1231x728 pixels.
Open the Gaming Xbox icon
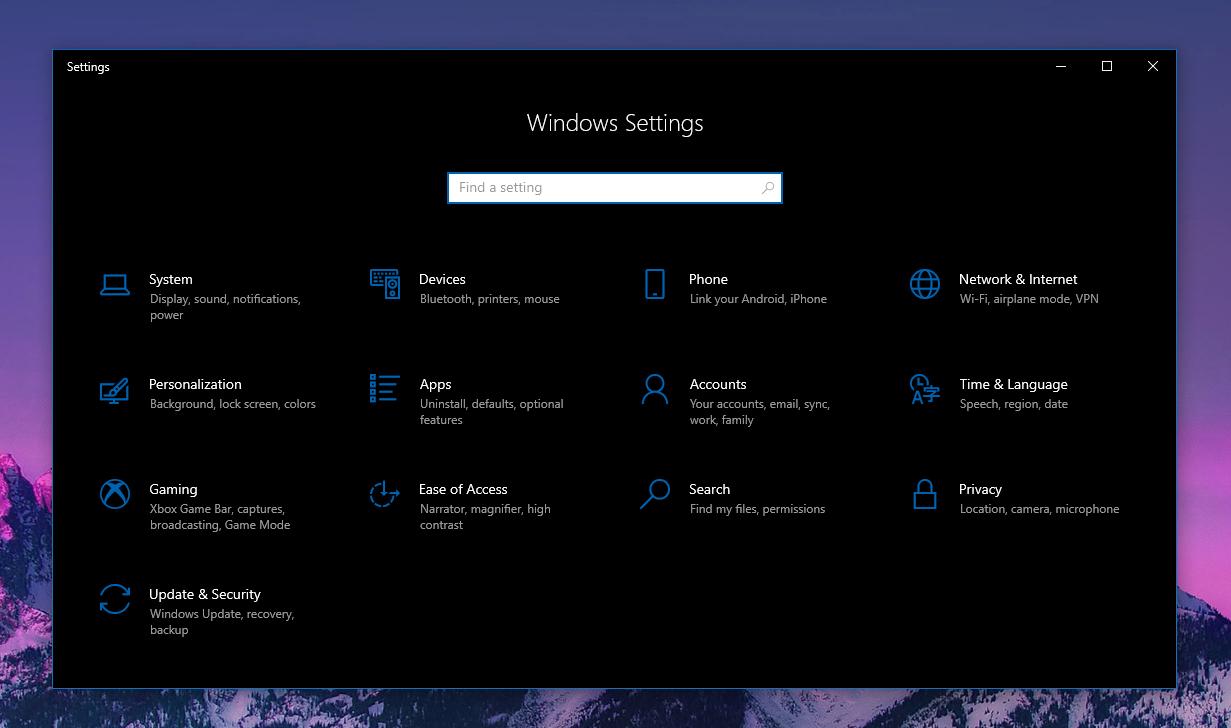(115, 494)
